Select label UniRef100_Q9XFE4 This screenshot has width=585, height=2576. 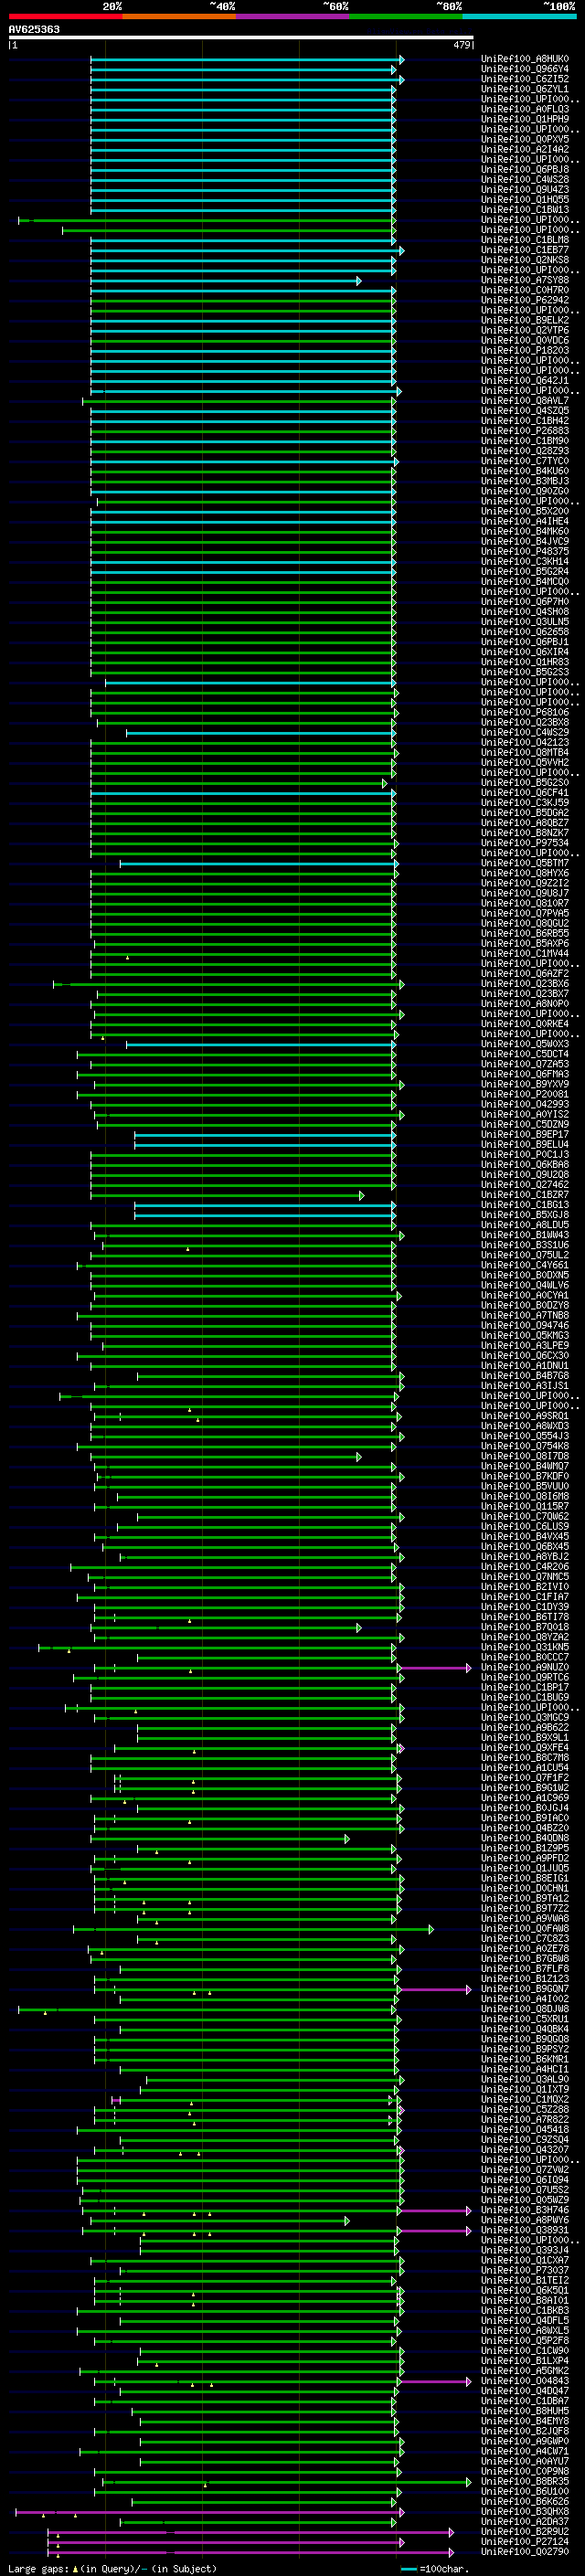coord(524,1747)
